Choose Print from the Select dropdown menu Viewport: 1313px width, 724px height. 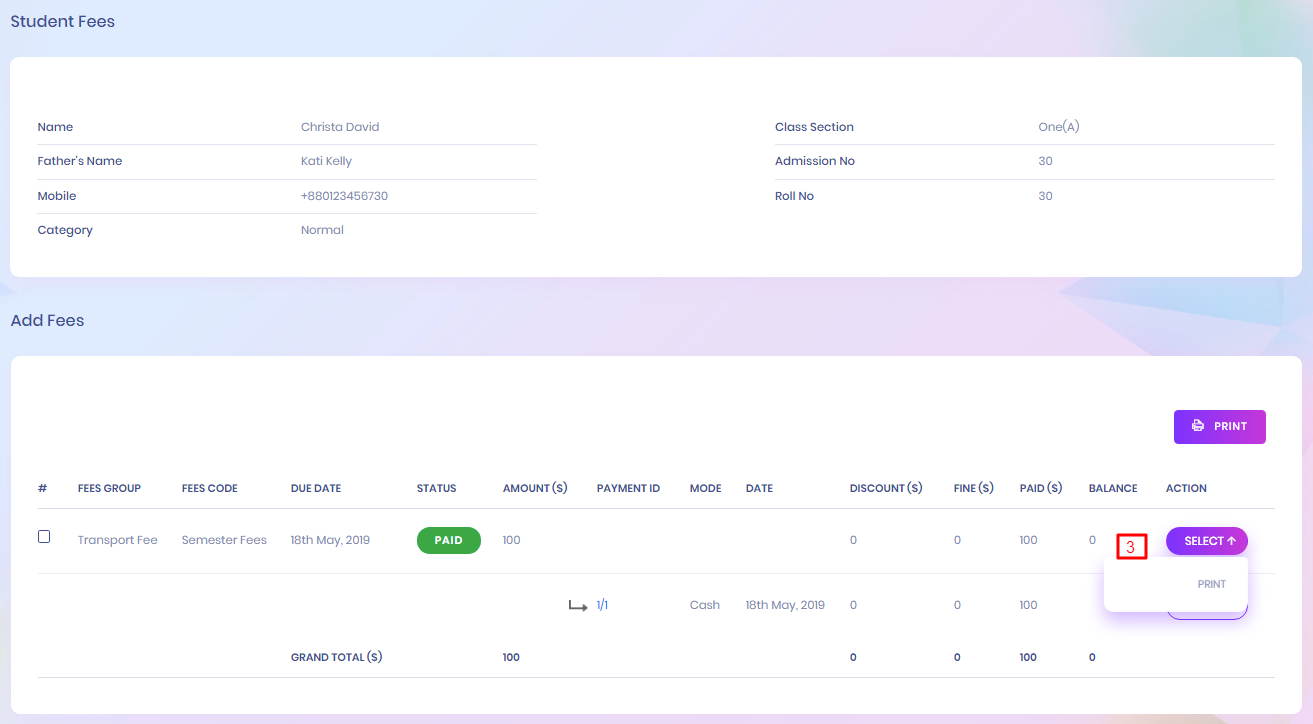[x=1211, y=584]
